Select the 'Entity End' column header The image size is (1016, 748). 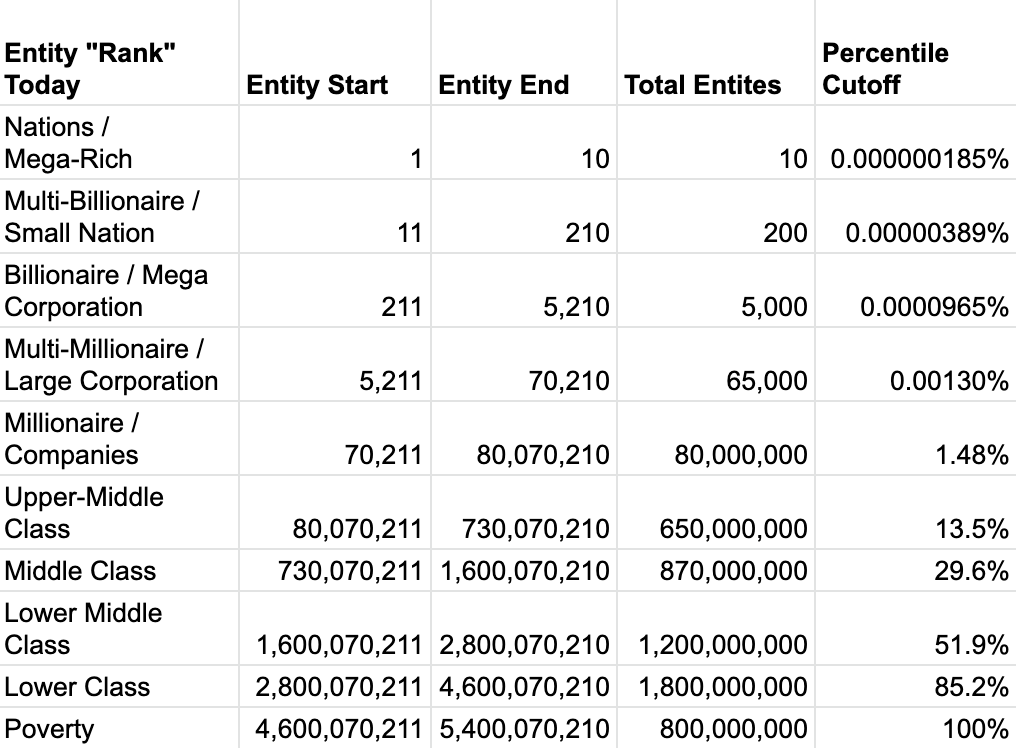[503, 85]
